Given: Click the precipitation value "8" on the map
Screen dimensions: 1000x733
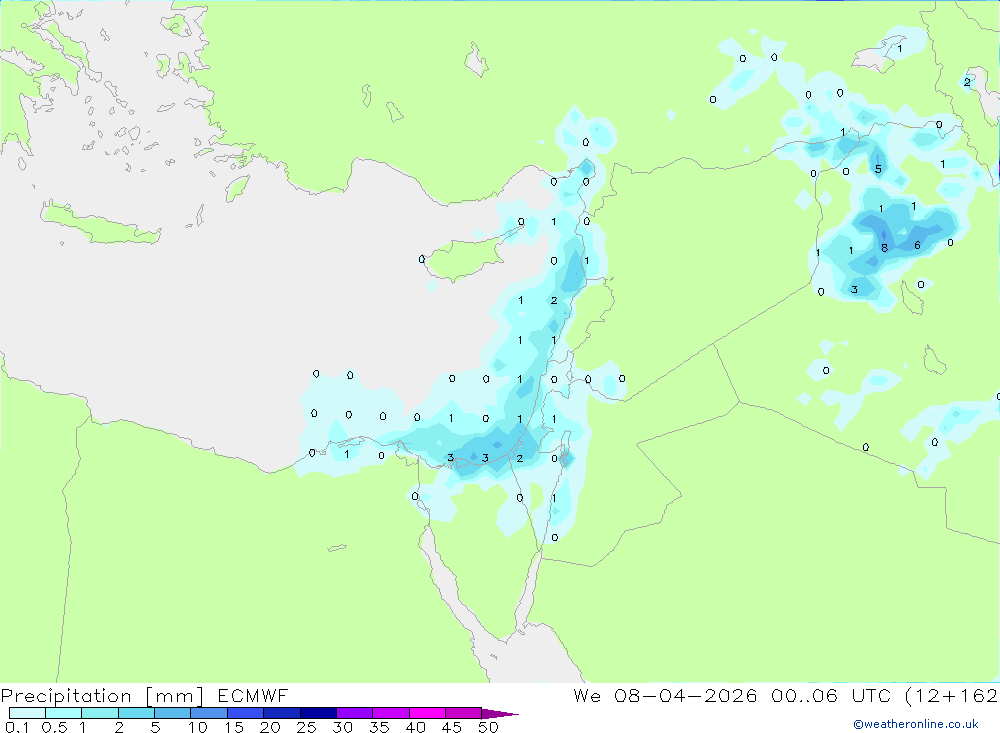Looking at the screenshot, I should (884, 248).
